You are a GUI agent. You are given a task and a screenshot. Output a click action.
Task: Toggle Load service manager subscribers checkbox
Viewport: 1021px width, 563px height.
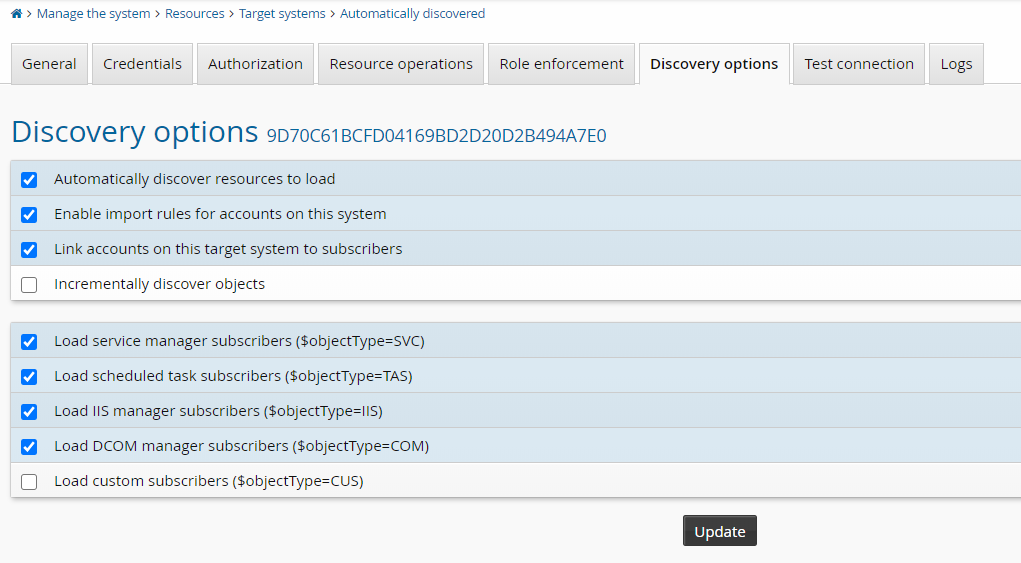point(29,342)
